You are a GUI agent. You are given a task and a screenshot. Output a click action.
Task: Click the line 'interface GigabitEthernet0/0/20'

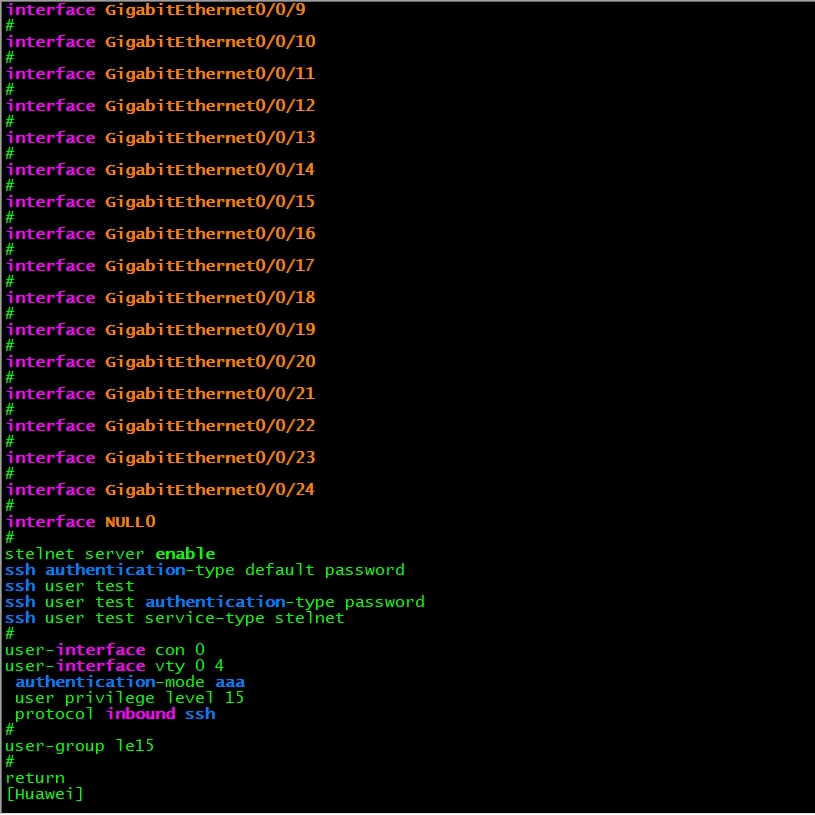point(161,362)
